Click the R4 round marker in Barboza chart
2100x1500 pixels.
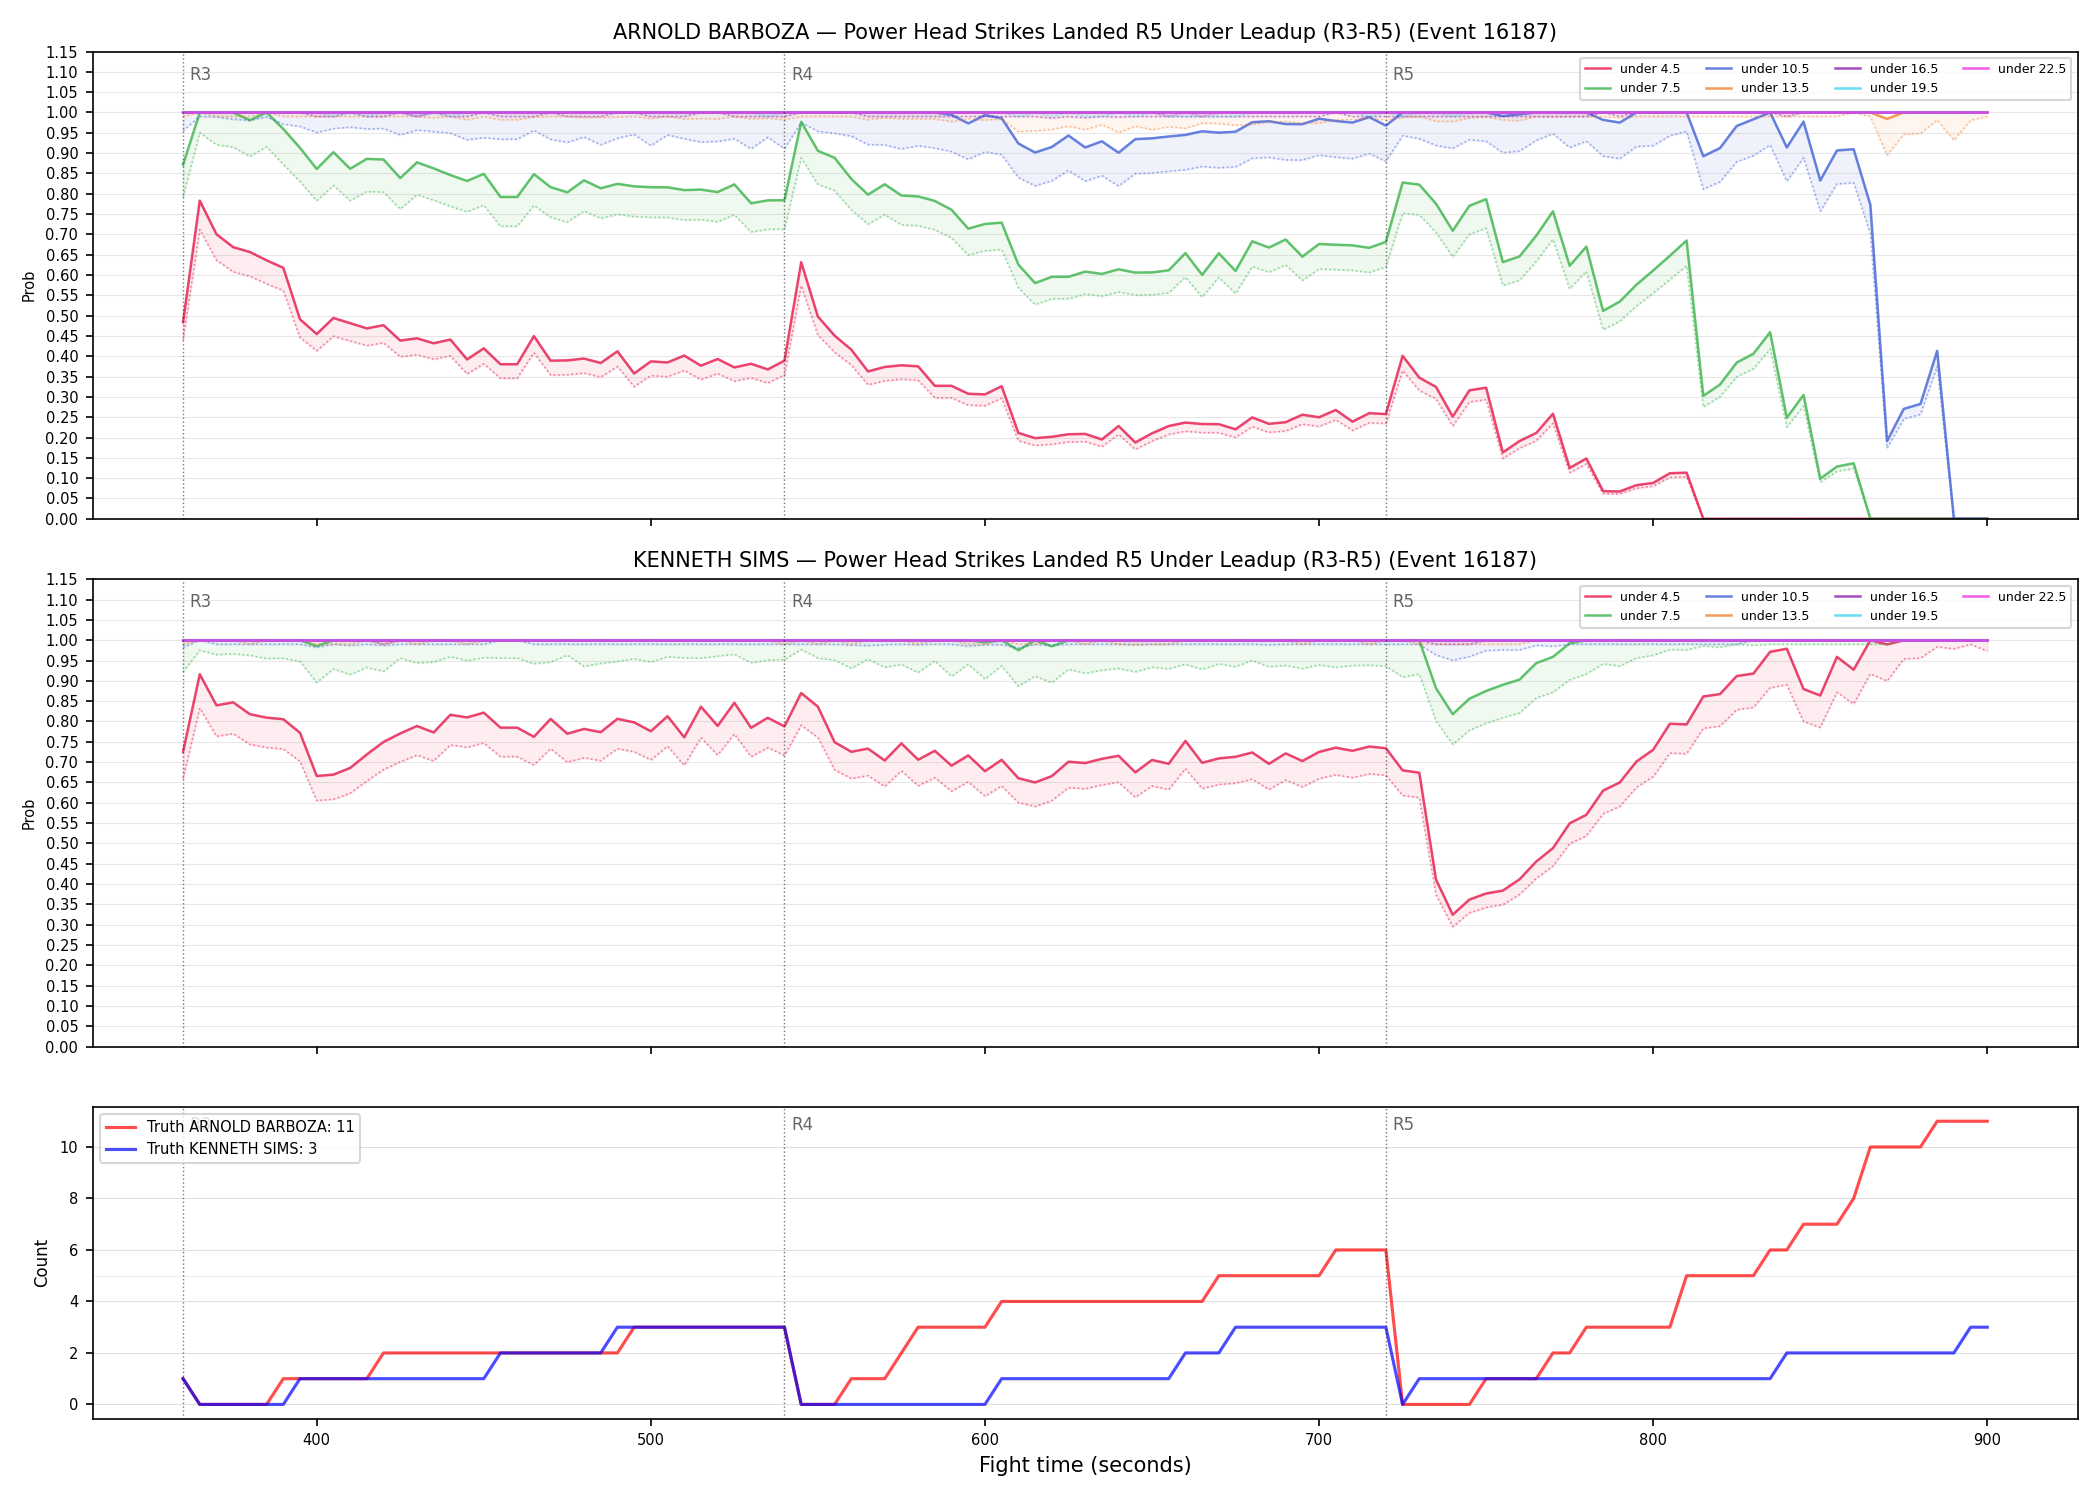(802, 74)
